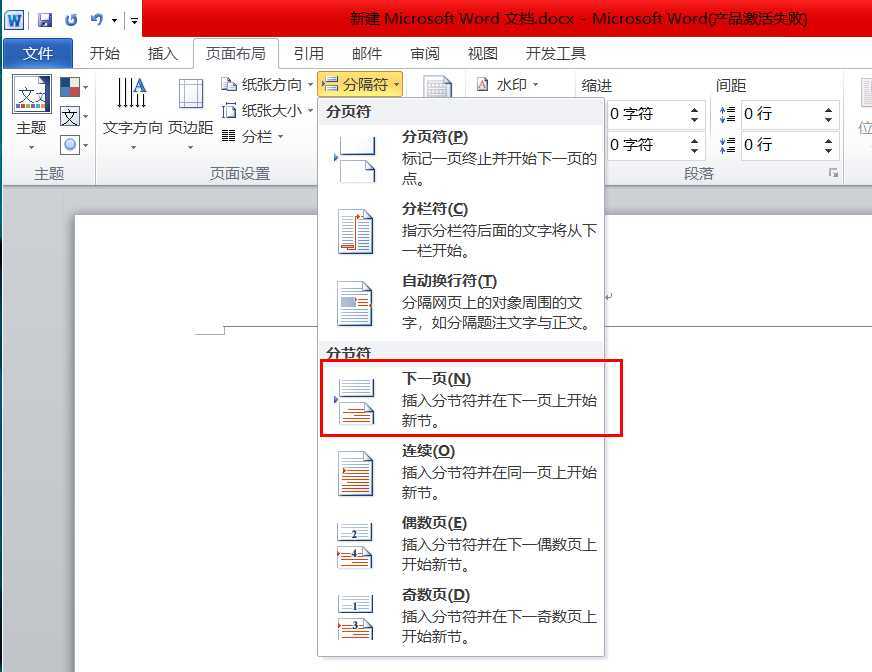This screenshot has width=872, height=672.
Task: Insert 奇数页(D) odd page section break
Action: point(461,615)
